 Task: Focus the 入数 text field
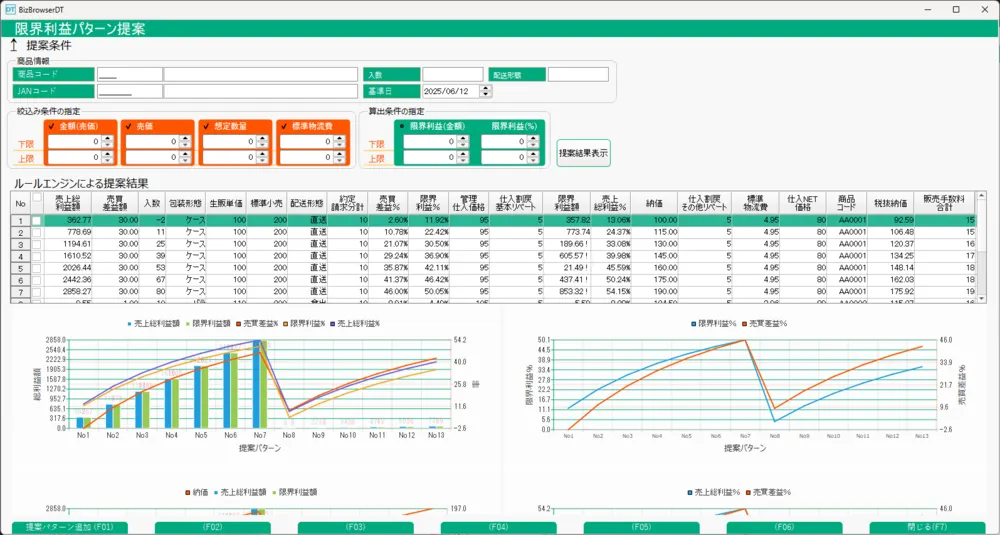pos(452,74)
